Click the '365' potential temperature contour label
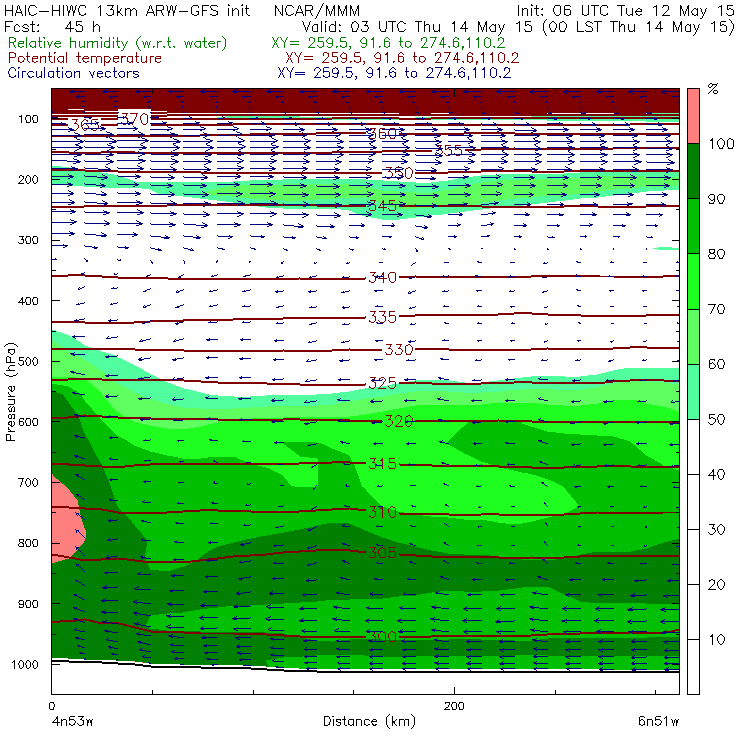The height and width of the screenshot is (740, 740). [85, 125]
